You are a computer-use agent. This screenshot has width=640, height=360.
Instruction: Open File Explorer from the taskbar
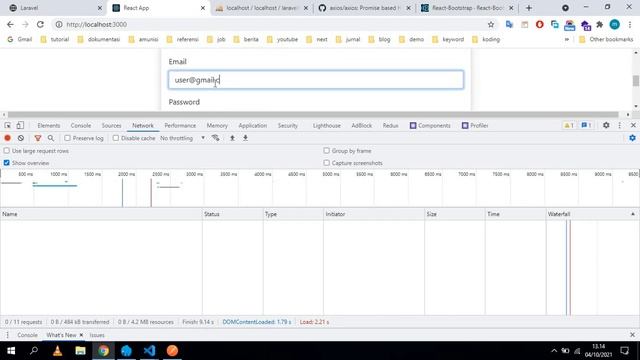click(x=80, y=351)
